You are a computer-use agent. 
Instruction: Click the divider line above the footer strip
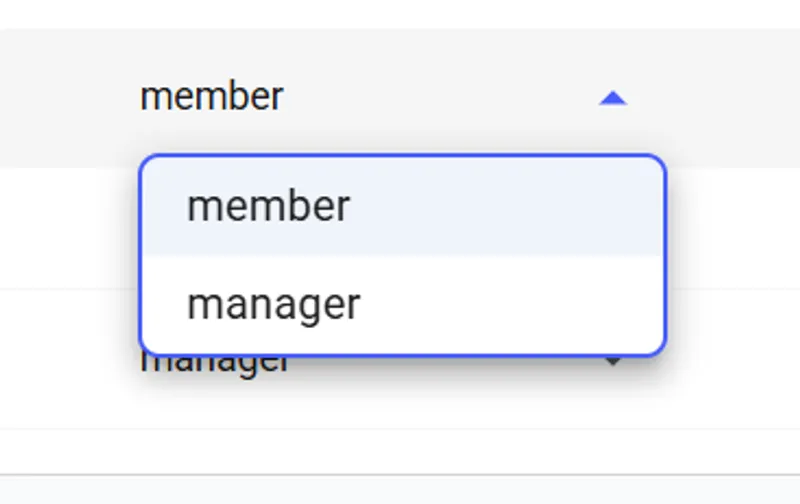pyautogui.click(x=400, y=475)
